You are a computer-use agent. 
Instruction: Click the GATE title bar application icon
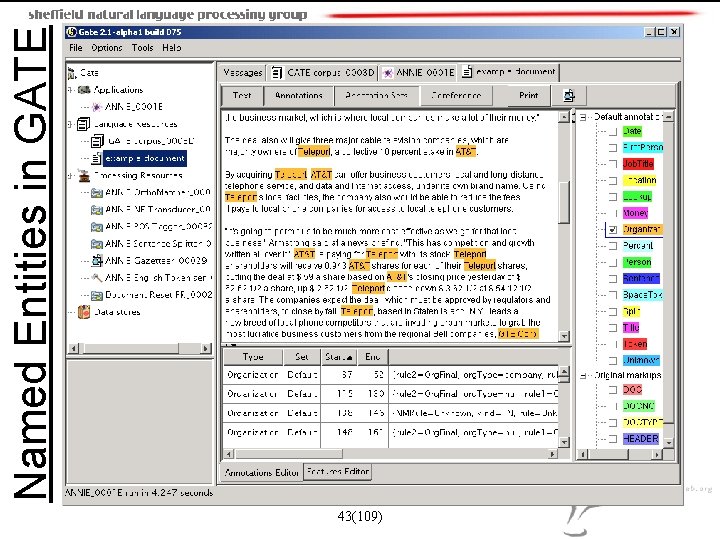tap(71, 32)
